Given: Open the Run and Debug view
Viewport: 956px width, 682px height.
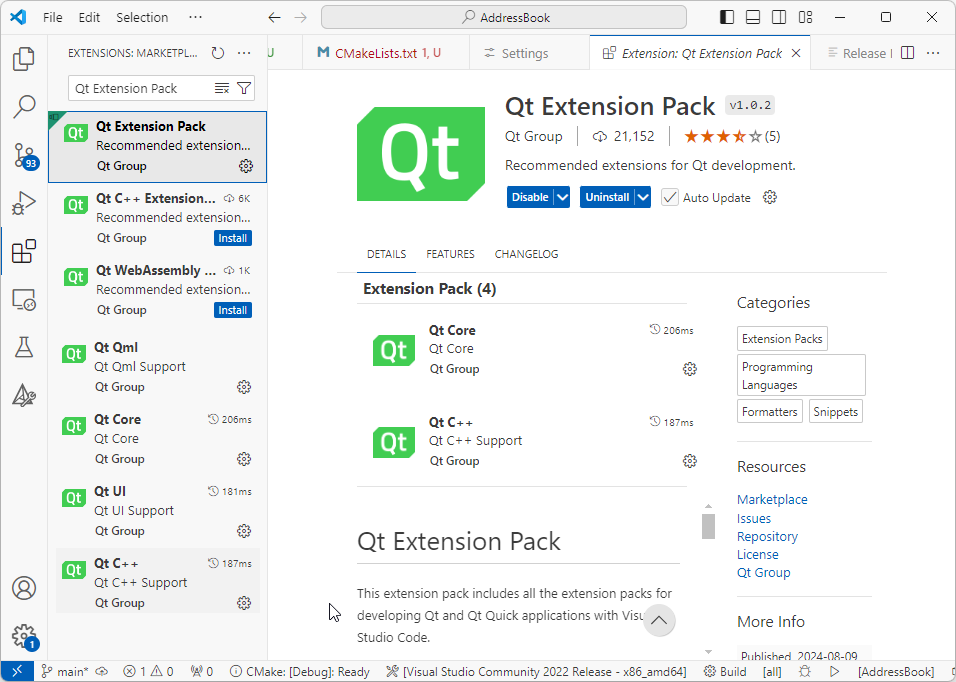Looking at the screenshot, I should 24,204.
